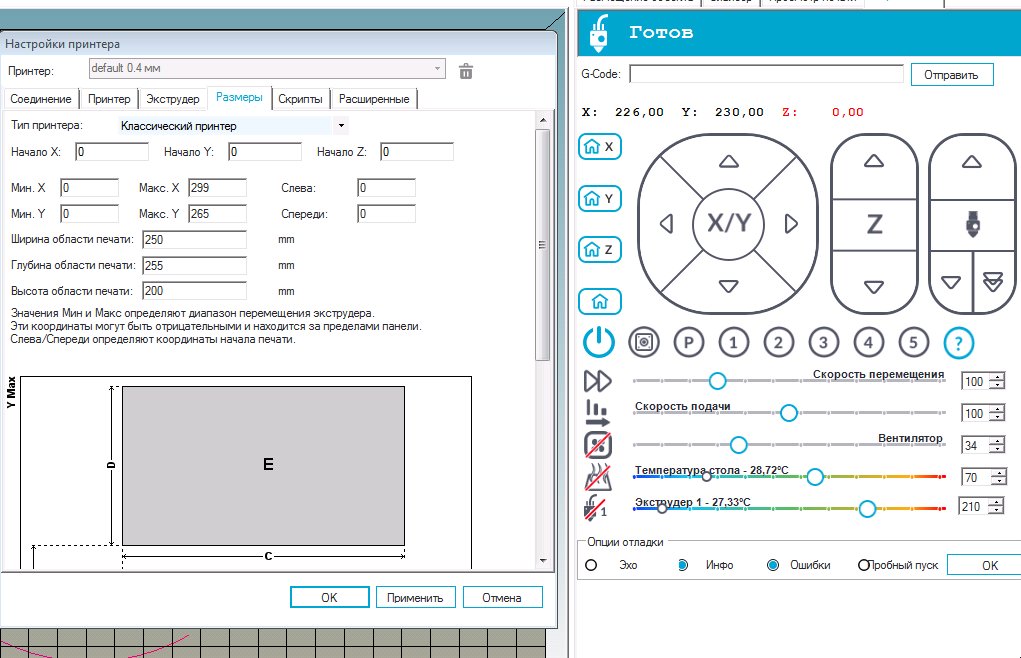Click settings panel vertical scrollbar
The height and width of the screenshot is (658, 1021).
543,245
